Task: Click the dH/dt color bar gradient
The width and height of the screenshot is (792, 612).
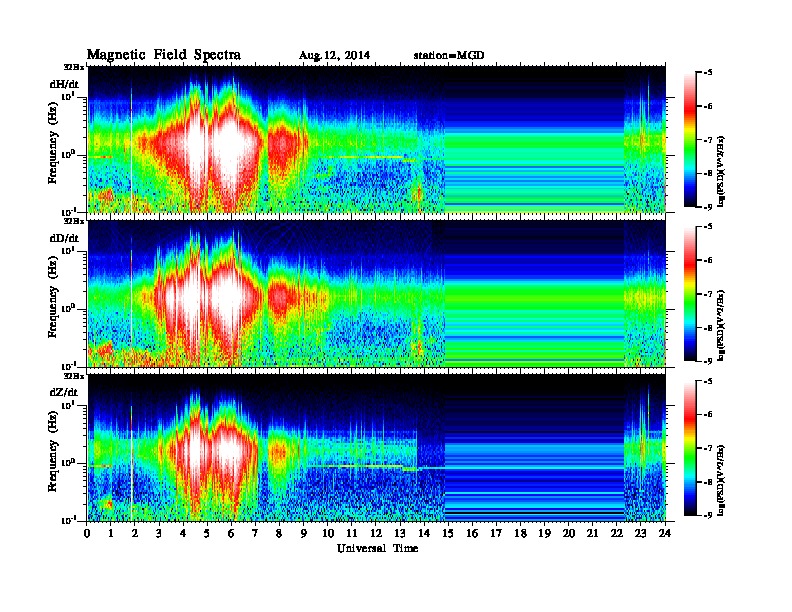Action: pos(690,140)
